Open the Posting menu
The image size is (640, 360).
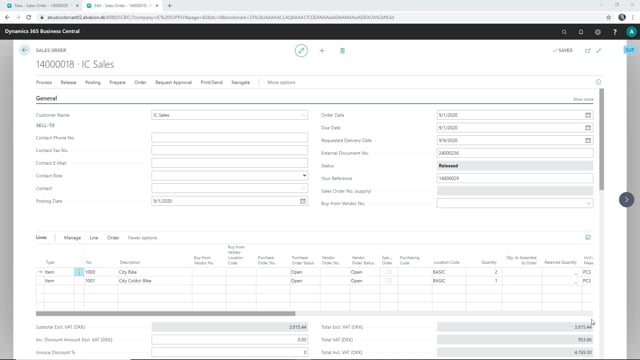click(x=93, y=82)
